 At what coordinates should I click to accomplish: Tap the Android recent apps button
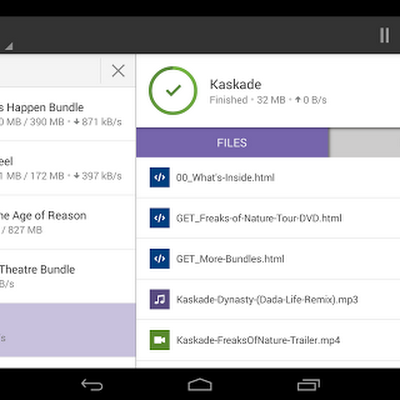[308, 385]
